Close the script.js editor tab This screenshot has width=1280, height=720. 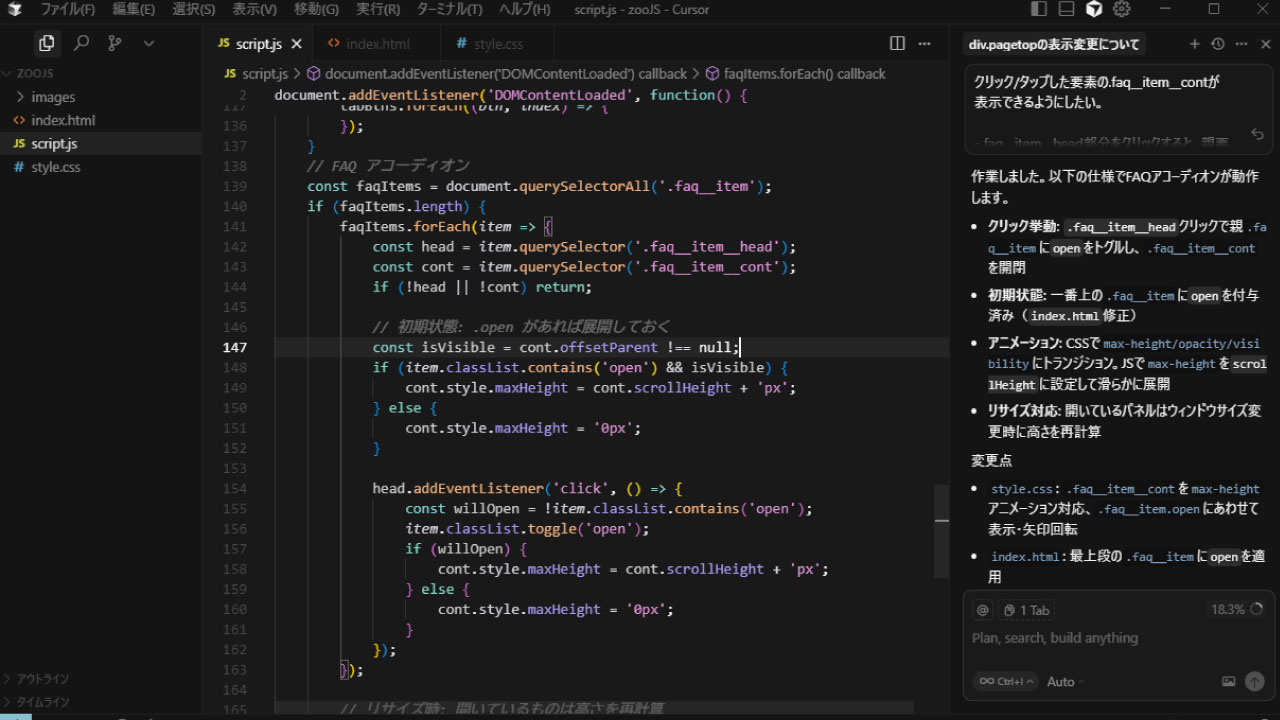tap(296, 44)
